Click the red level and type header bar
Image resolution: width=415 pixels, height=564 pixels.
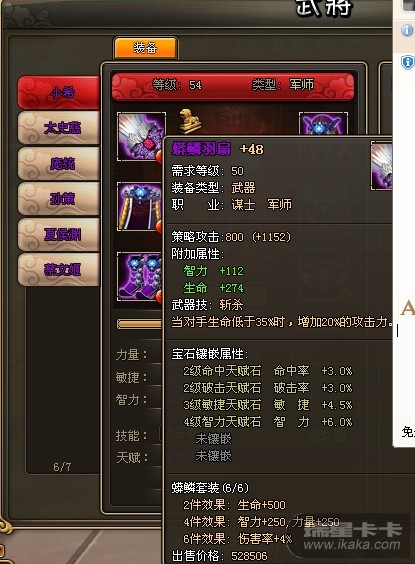point(233,86)
